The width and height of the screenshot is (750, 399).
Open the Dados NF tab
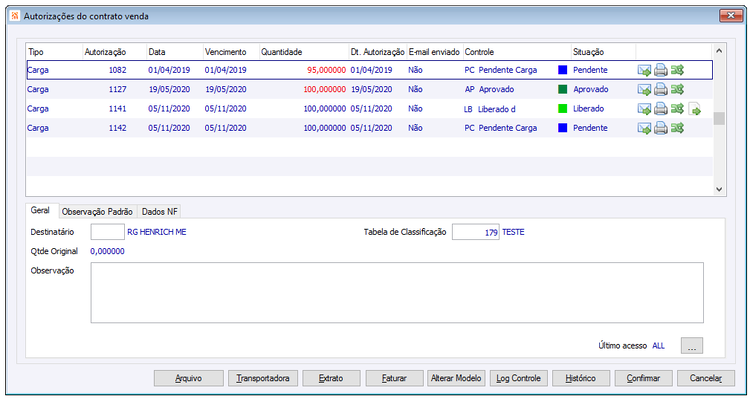(x=159, y=211)
